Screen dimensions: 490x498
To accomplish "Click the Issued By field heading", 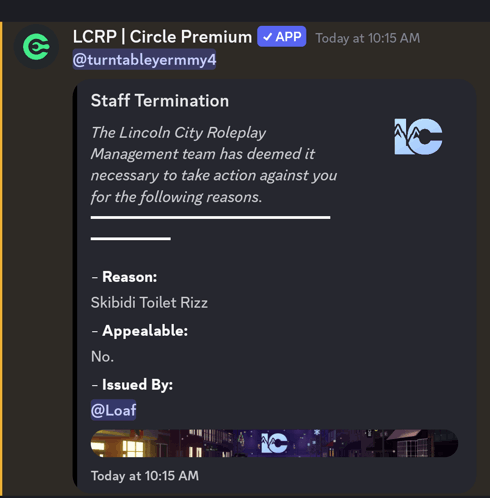I will (x=137, y=384).
